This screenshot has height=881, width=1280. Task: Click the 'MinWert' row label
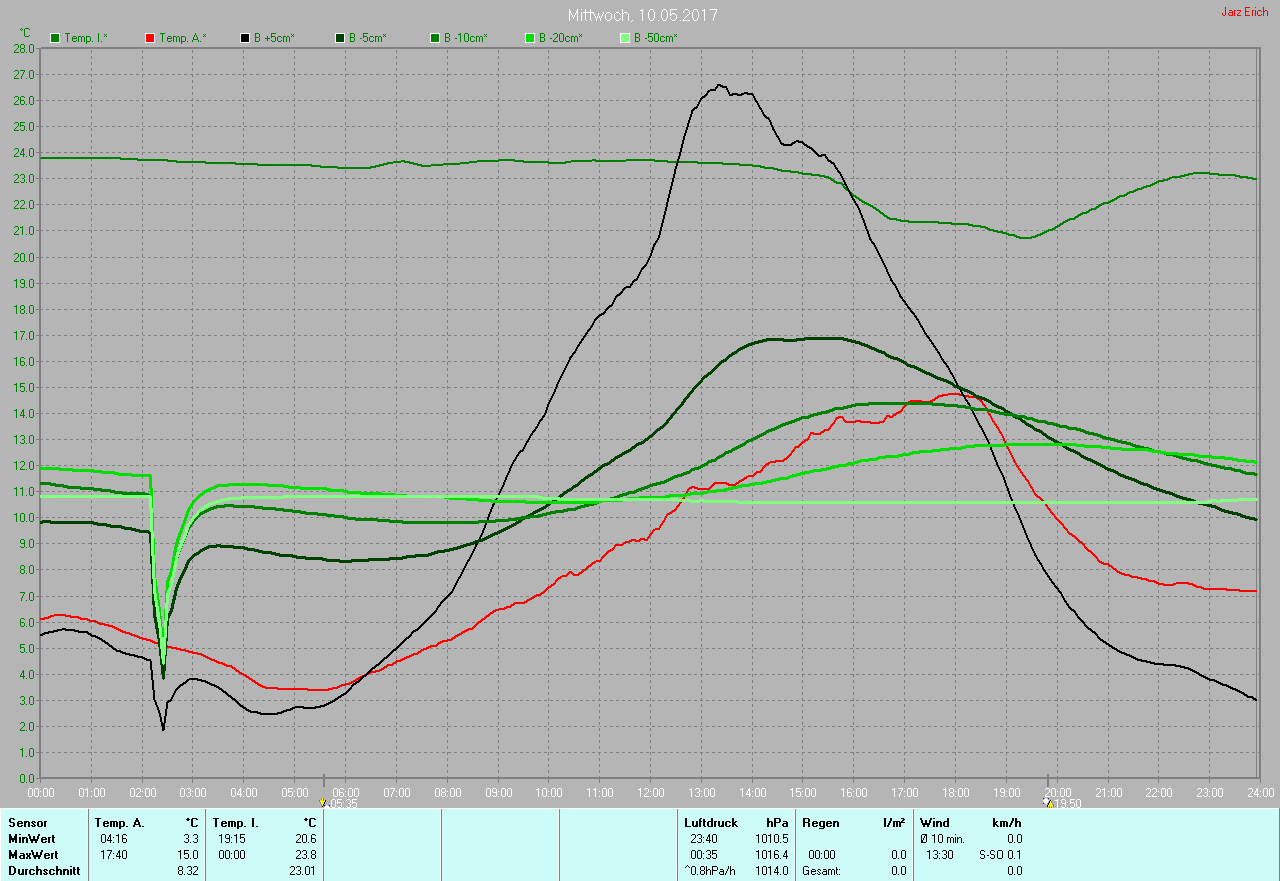pos(31,839)
